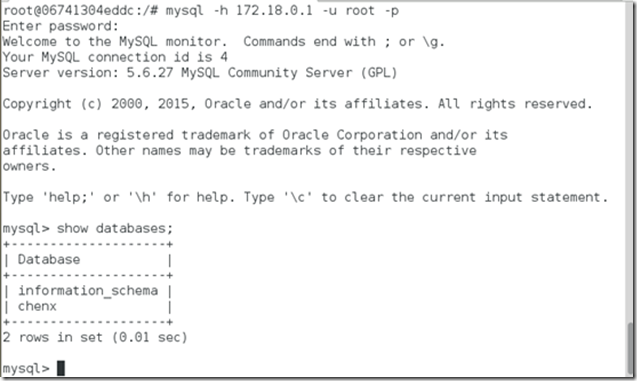
Task: Click the '2 rows in set' result line
Action: (95, 337)
